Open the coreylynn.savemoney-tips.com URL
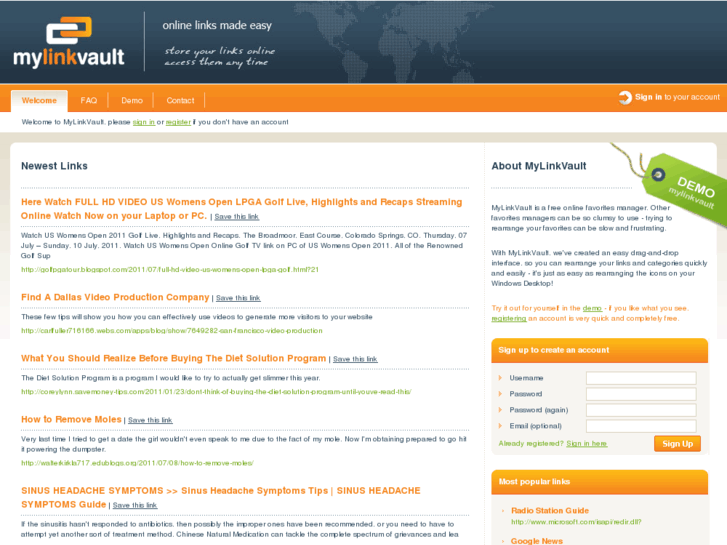The height and width of the screenshot is (545, 727). click(x=216, y=392)
